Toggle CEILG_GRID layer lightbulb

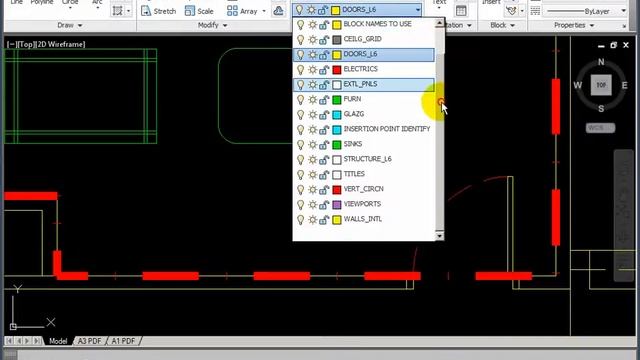tap(300, 39)
